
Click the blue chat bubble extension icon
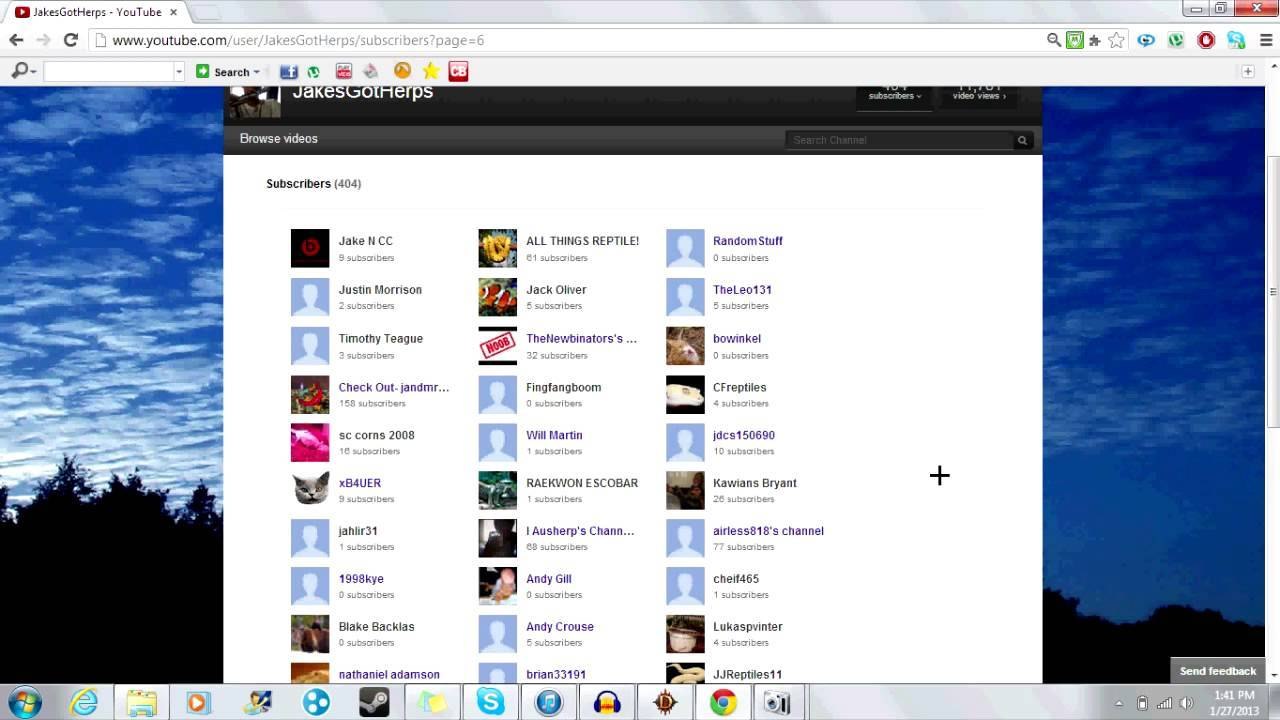pyautogui.click(x=1146, y=40)
